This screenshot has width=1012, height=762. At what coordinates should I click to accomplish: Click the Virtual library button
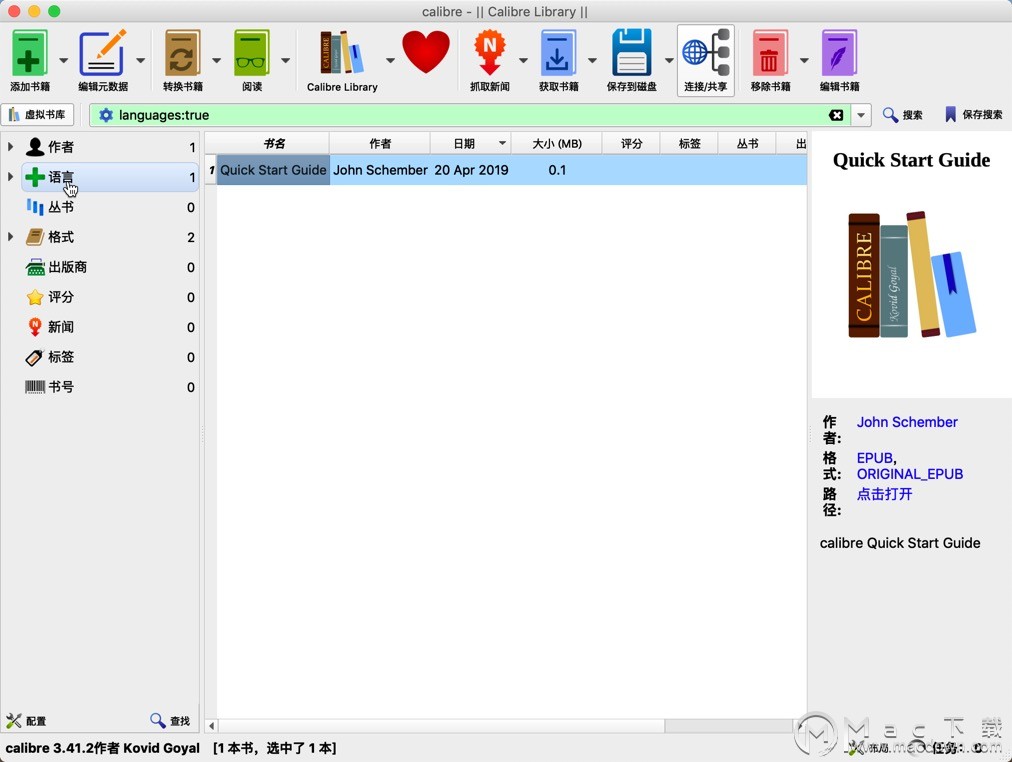37,115
